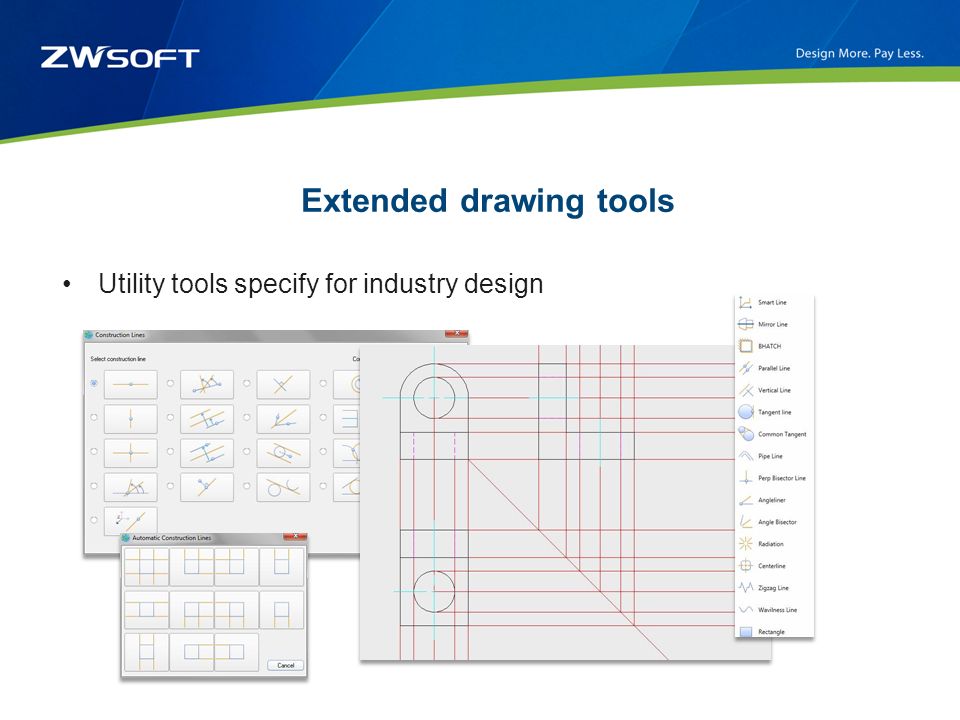Select the radio beside the vertical line option
The width and height of the screenshot is (960, 720).
tap(94, 417)
